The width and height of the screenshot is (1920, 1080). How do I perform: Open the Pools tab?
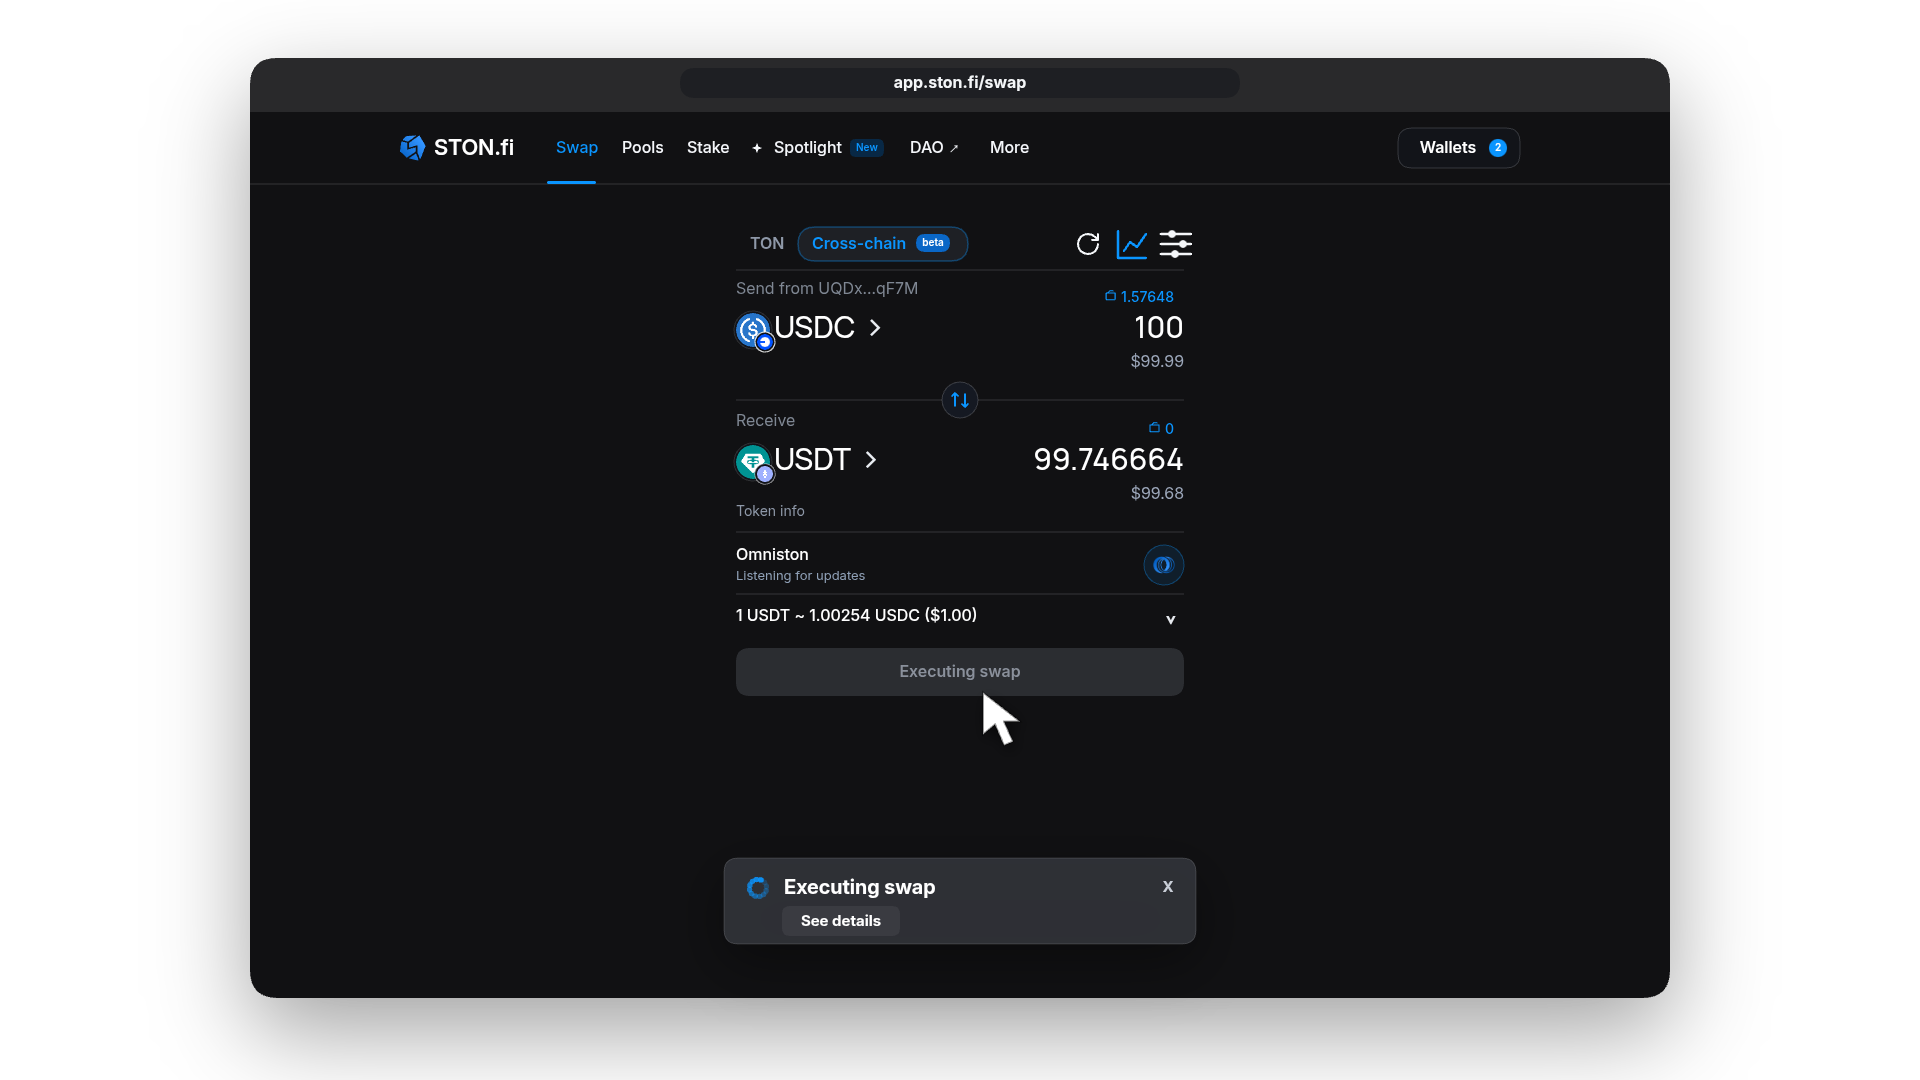(643, 147)
